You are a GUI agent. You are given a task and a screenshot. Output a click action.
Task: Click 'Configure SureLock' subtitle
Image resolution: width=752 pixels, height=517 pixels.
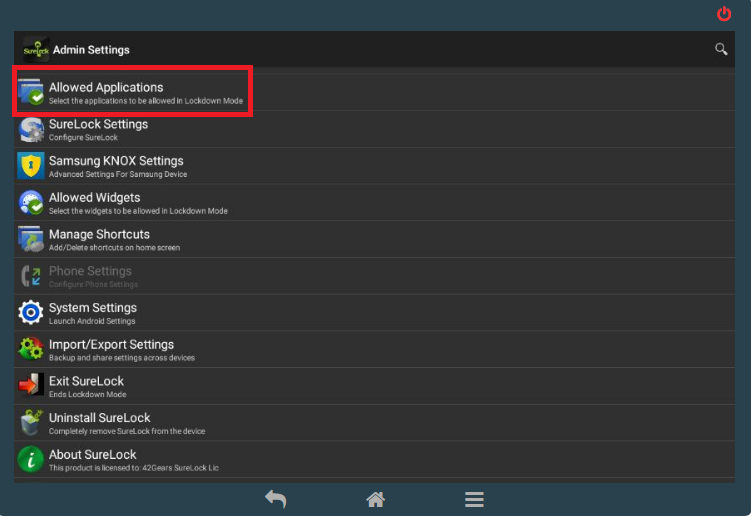pos(83,138)
